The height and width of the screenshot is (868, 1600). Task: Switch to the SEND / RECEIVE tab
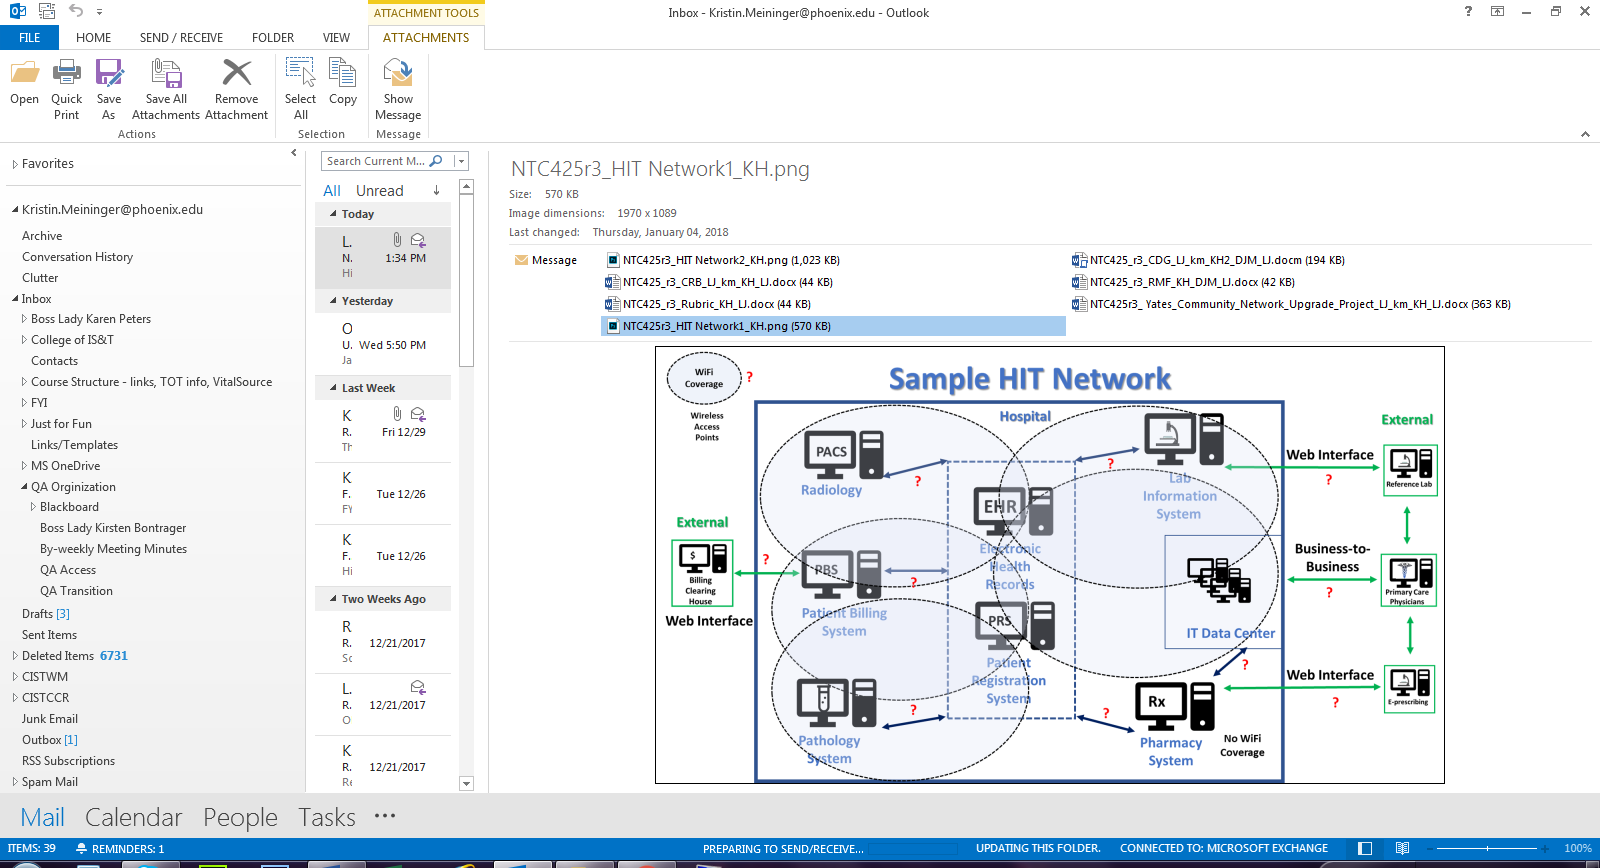coord(181,38)
